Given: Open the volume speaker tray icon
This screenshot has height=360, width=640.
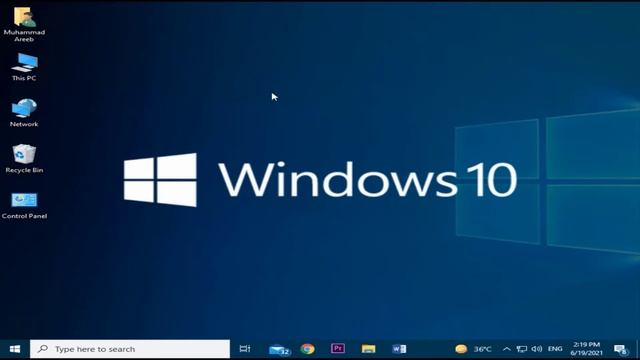Looking at the screenshot, I should pos(537,349).
